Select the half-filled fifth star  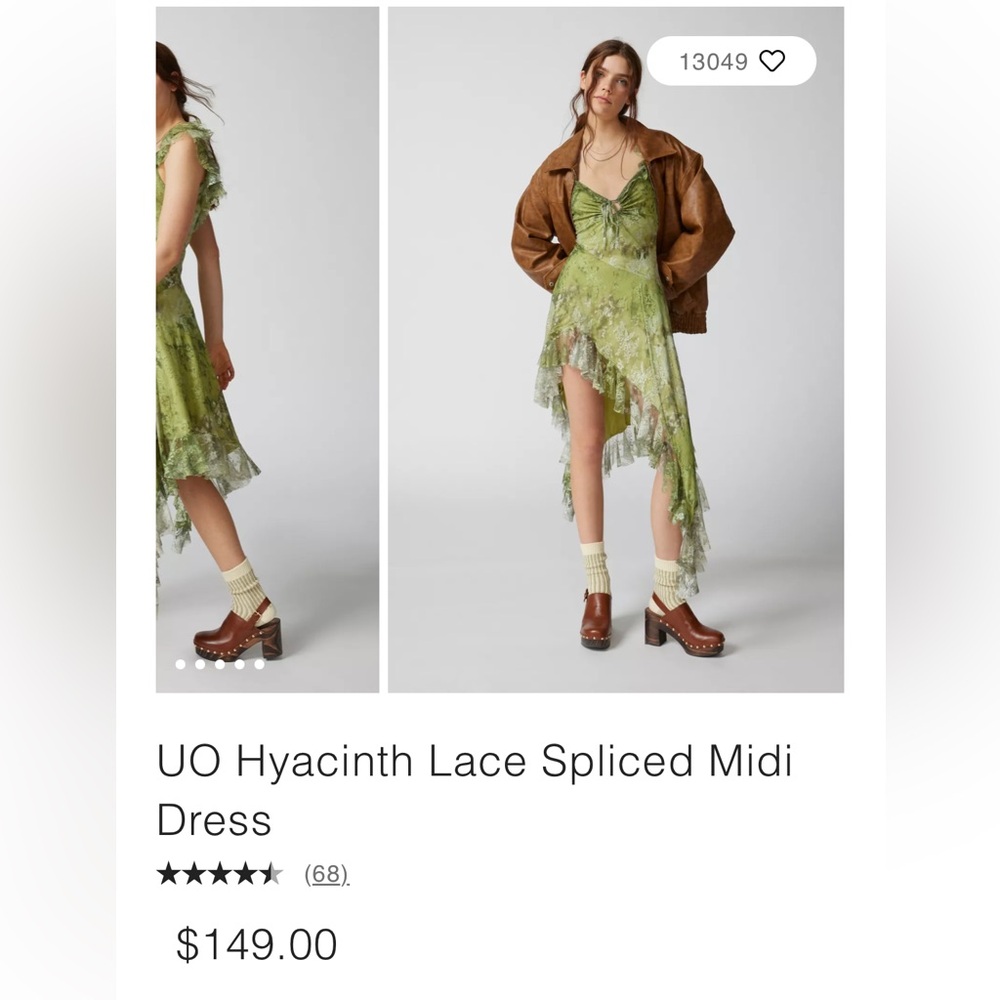point(271,873)
